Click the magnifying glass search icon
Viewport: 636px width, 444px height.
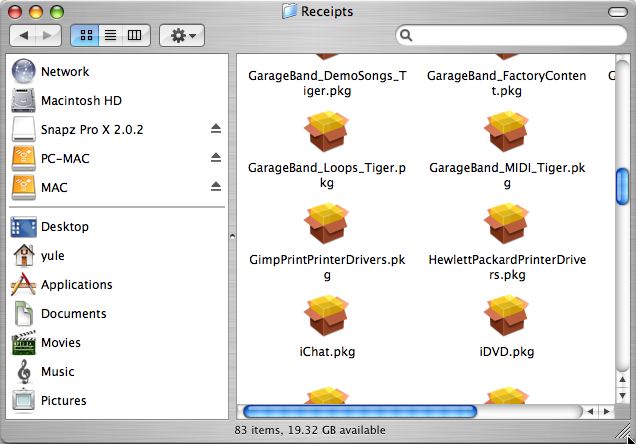(x=406, y=36)
